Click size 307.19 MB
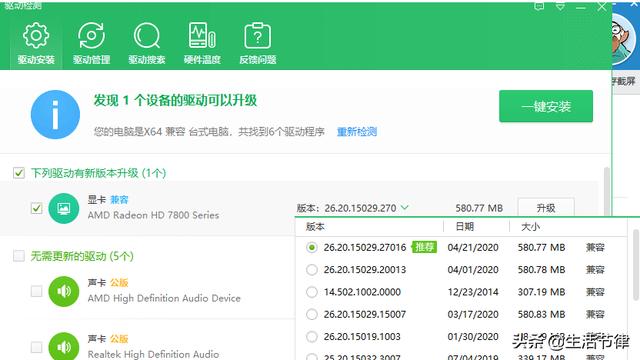 point(542,292)
